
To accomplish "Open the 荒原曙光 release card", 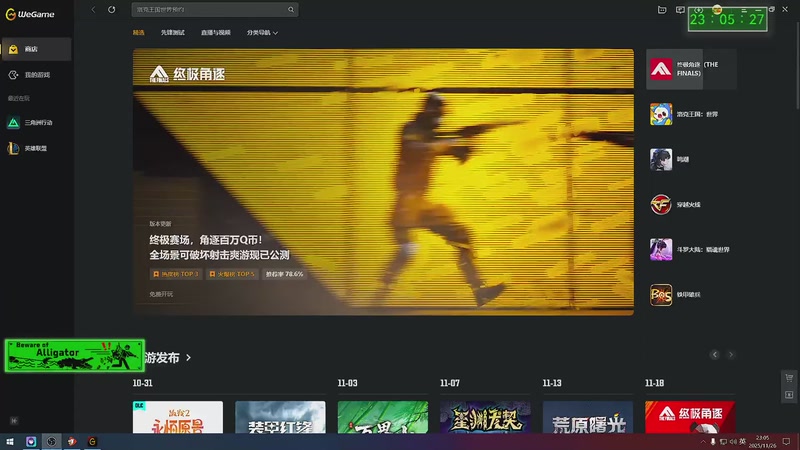I will point(588,417).
